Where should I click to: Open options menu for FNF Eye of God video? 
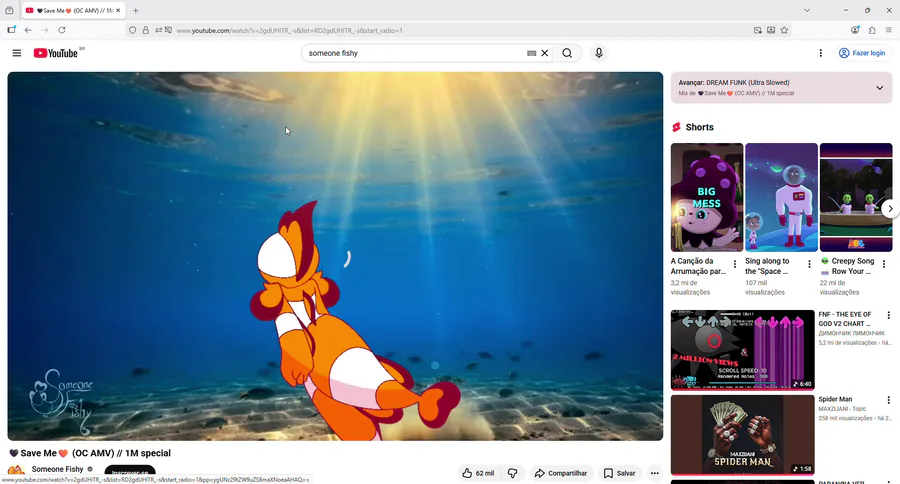pyautogui.click(x=889, y=315)
